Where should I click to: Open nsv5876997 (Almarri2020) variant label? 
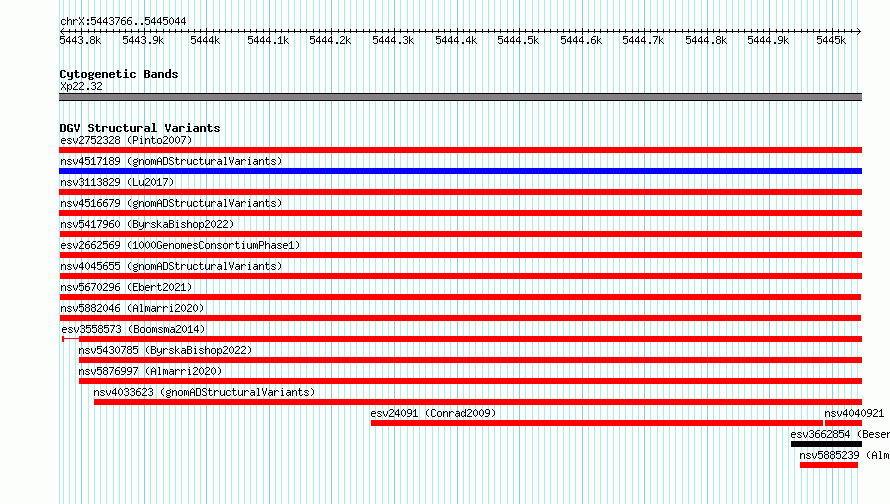tap(150, 371)
